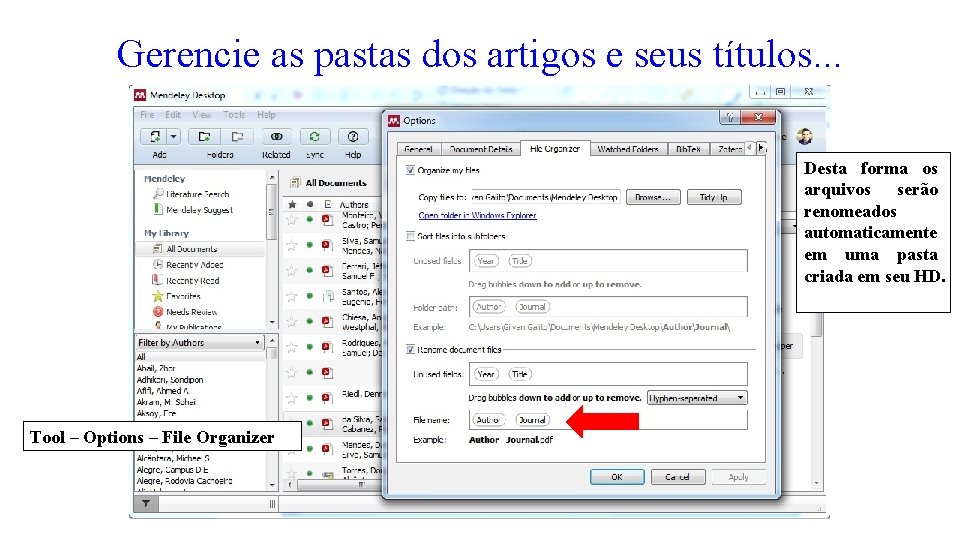The width and height of the screenshot is (960, 540).
Task: Click the Apply button in Options
Action: click(x=738, y=477)
